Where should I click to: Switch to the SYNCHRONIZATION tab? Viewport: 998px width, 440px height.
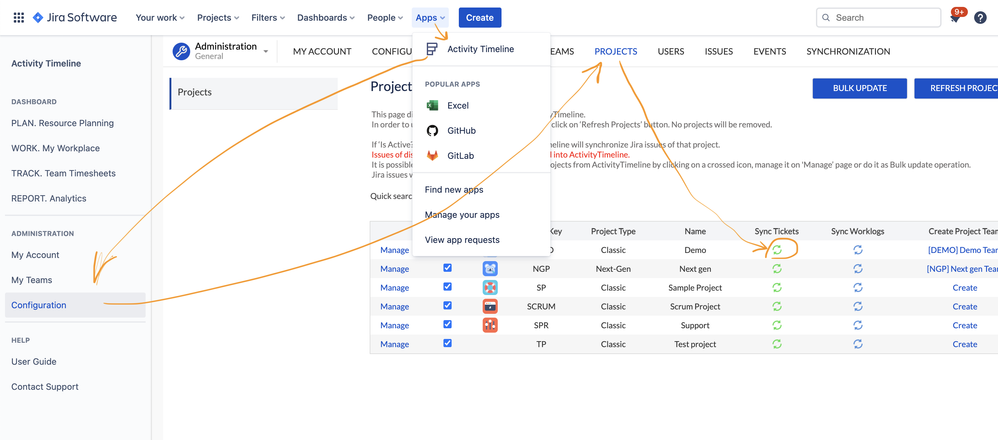tap(848, 52)
